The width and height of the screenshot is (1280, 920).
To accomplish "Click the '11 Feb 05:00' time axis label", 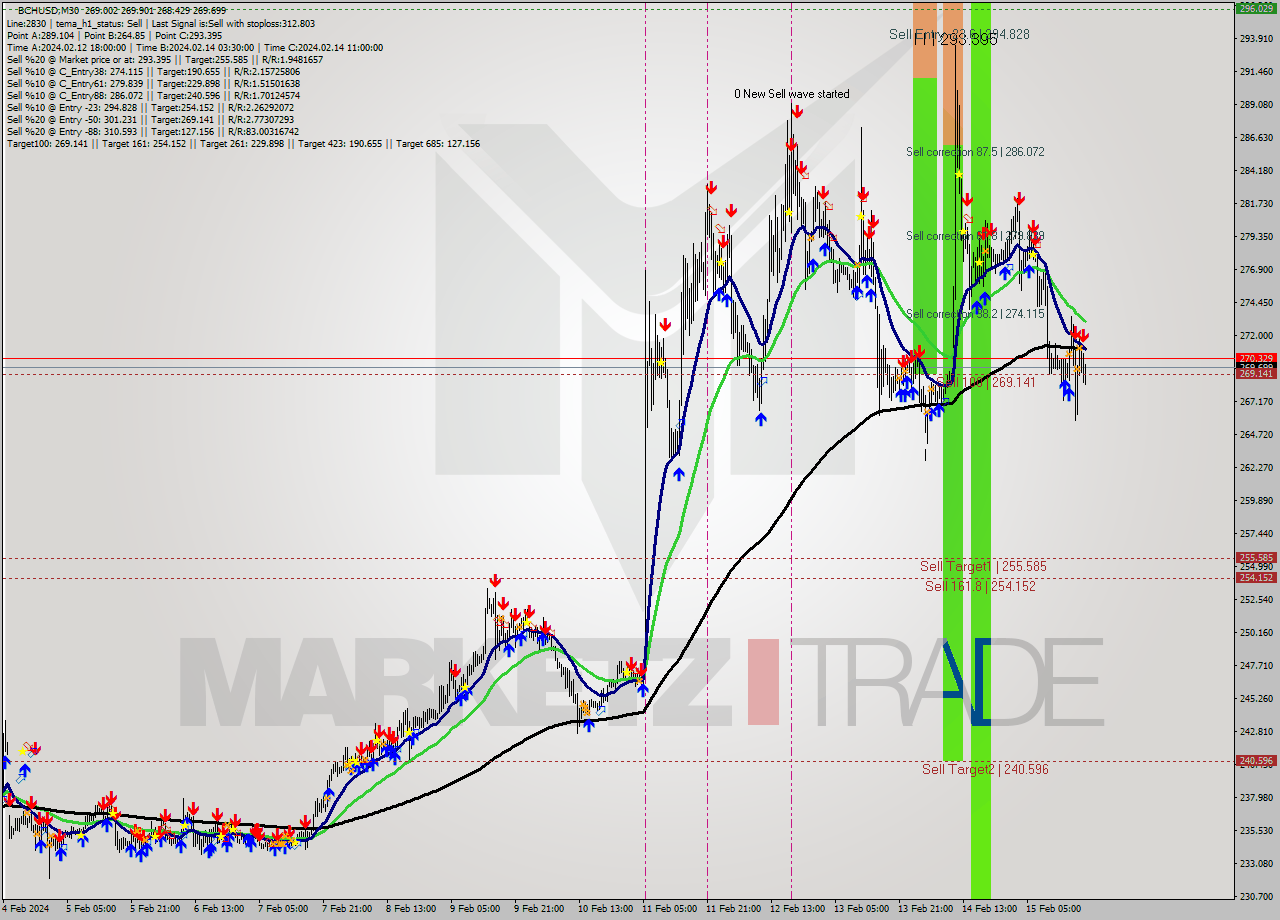I will click(x=669, y=909).
